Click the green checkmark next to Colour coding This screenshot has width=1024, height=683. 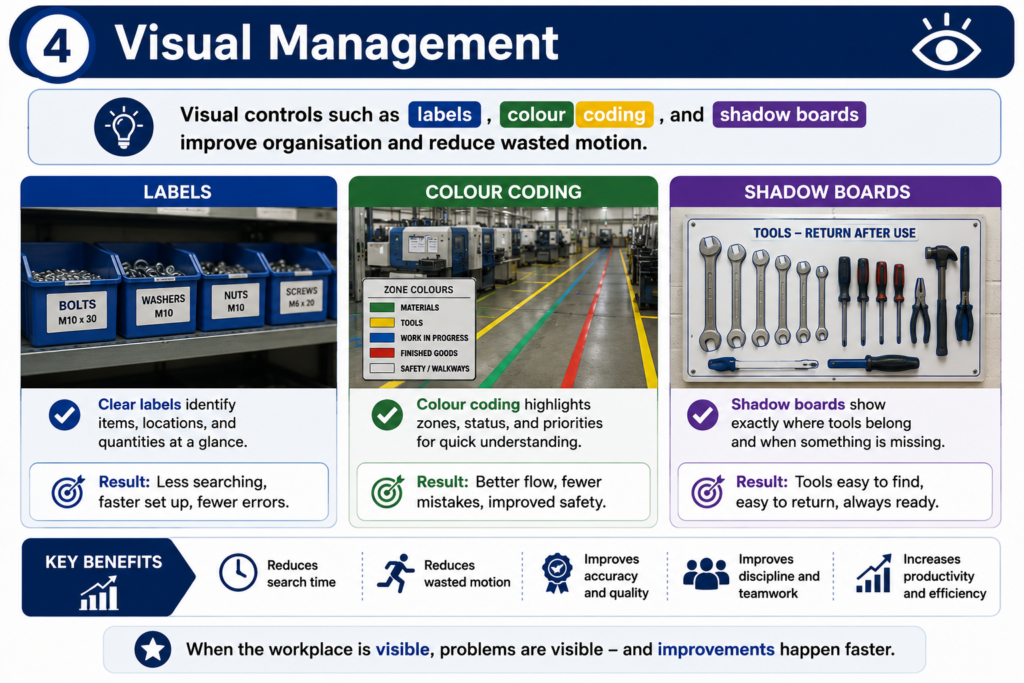(x=387, y=415)
